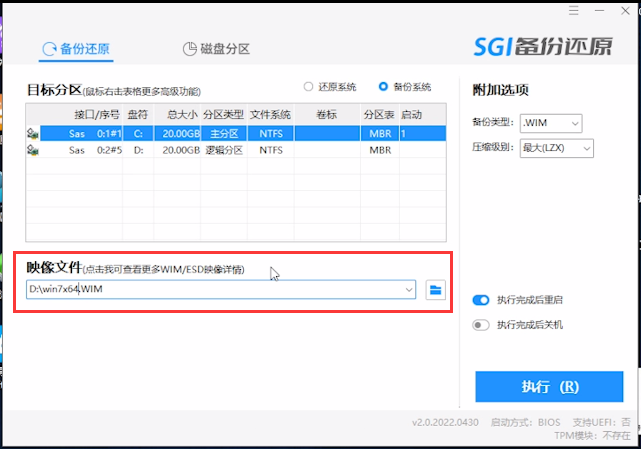Switch to the 备份还原 tab

[x=76, y=49]
